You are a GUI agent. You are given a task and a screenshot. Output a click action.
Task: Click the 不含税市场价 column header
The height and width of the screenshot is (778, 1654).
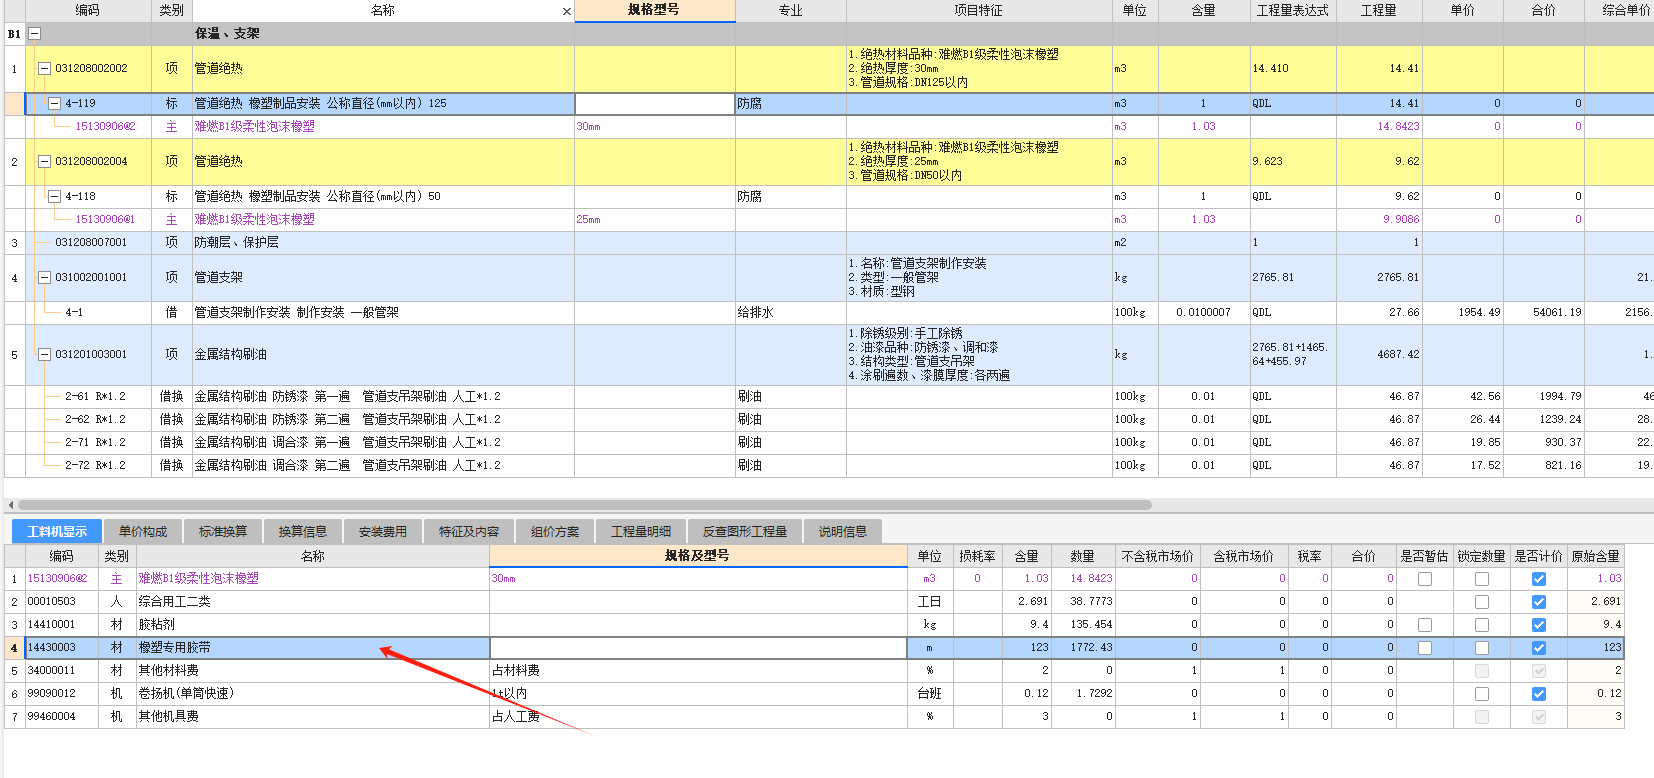tap(1158, 556)
